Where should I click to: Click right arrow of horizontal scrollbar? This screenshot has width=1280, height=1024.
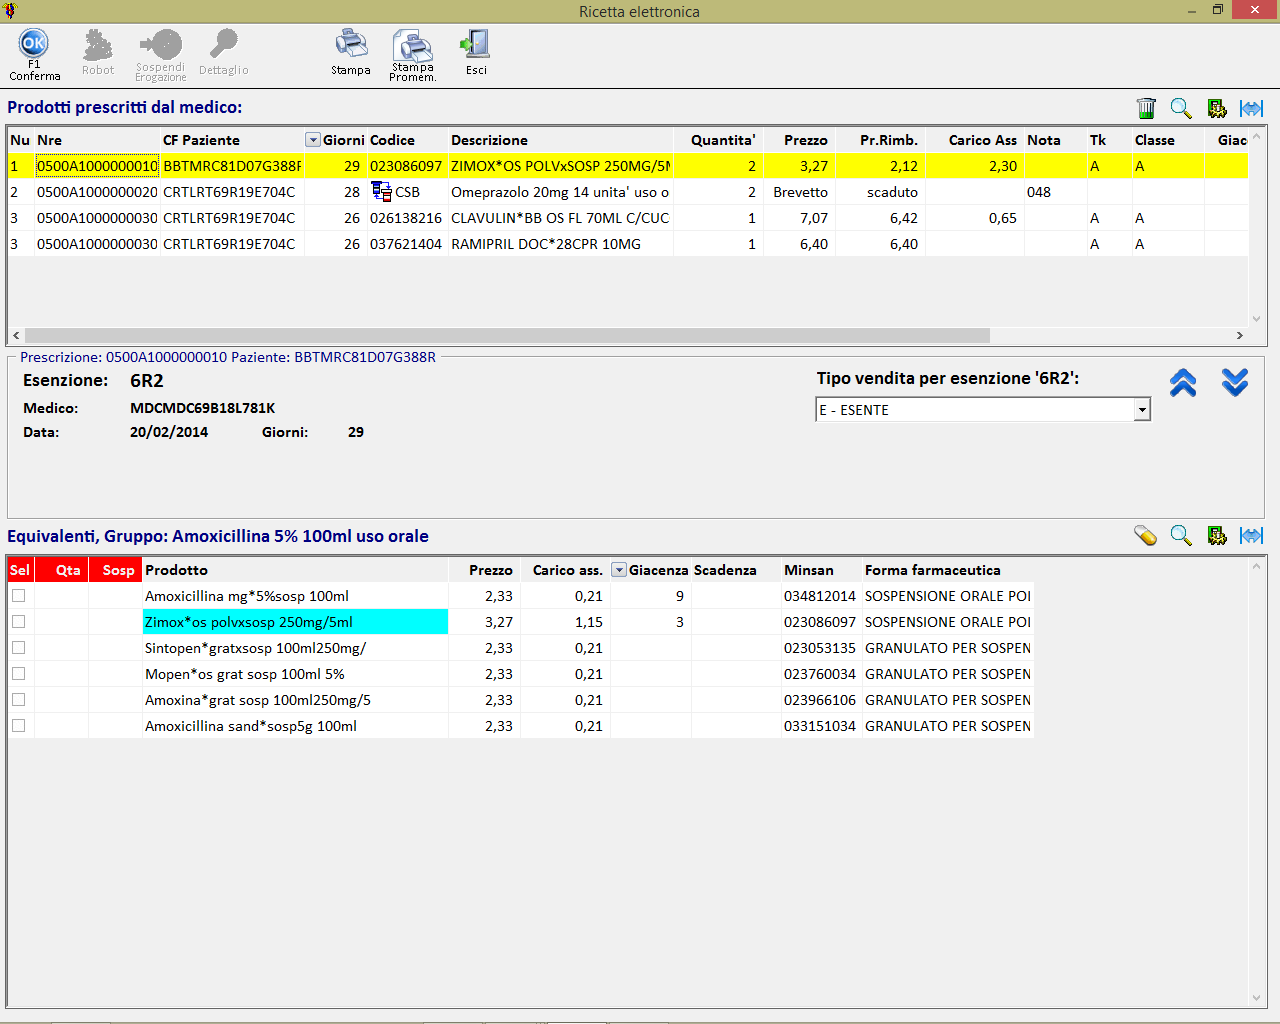[x=1240, y=336]
